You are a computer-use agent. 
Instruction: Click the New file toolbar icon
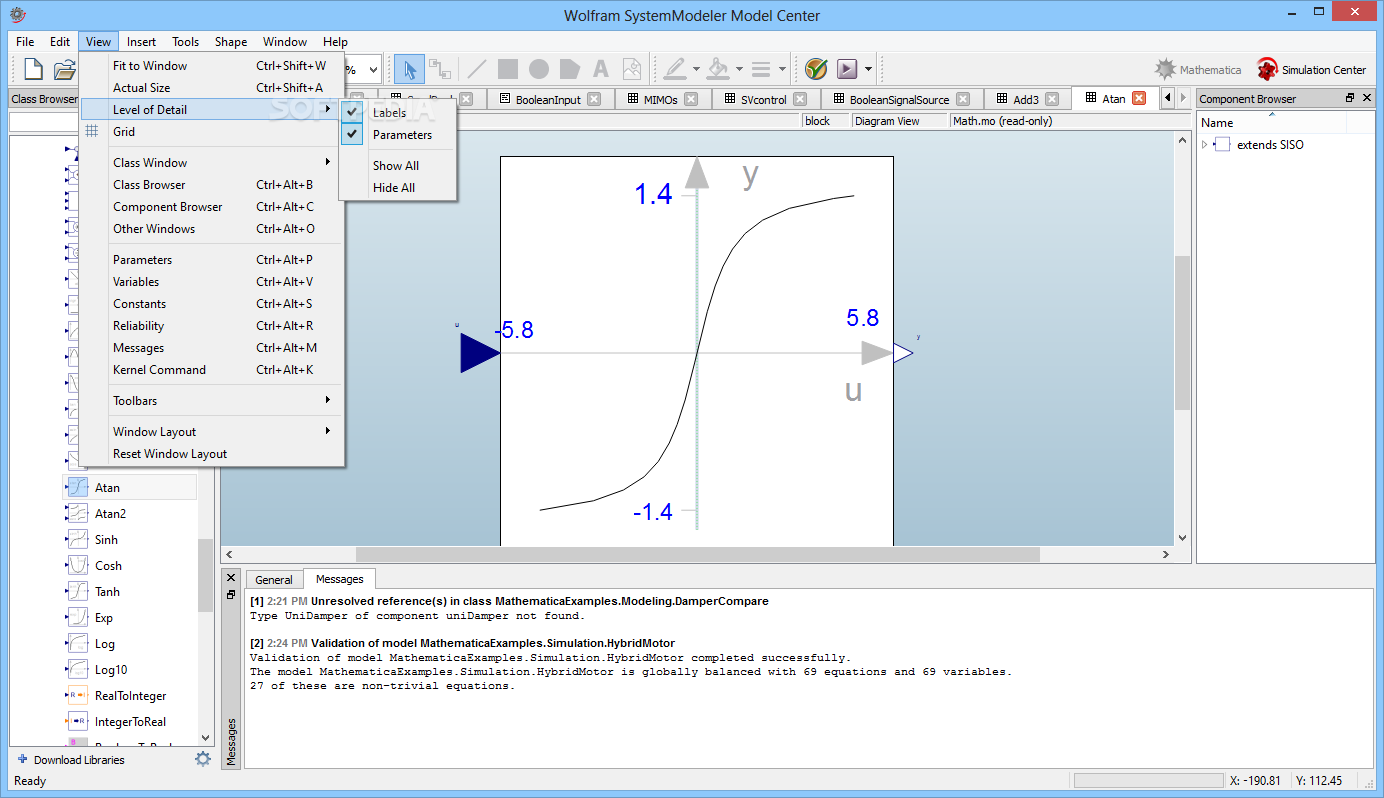pos(33,69)
